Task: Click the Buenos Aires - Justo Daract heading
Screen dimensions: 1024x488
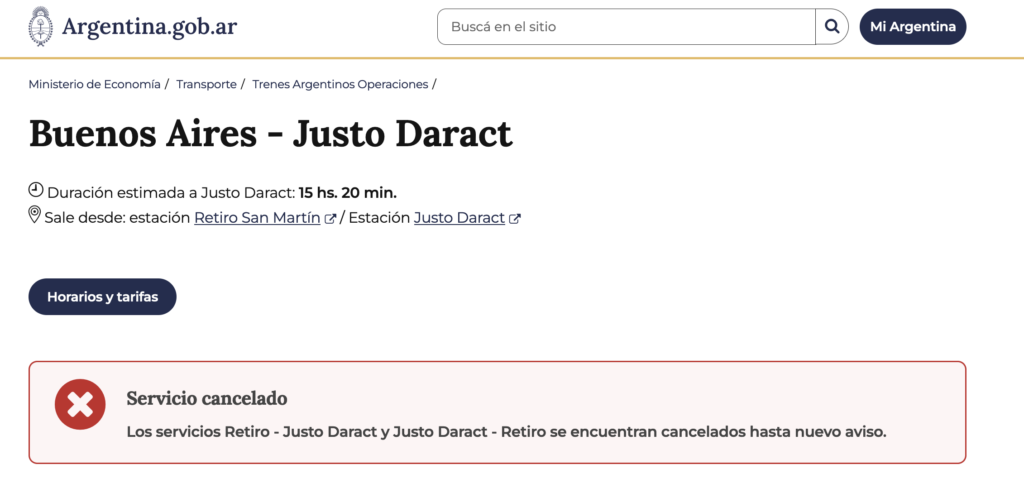Action: point(270,134)
